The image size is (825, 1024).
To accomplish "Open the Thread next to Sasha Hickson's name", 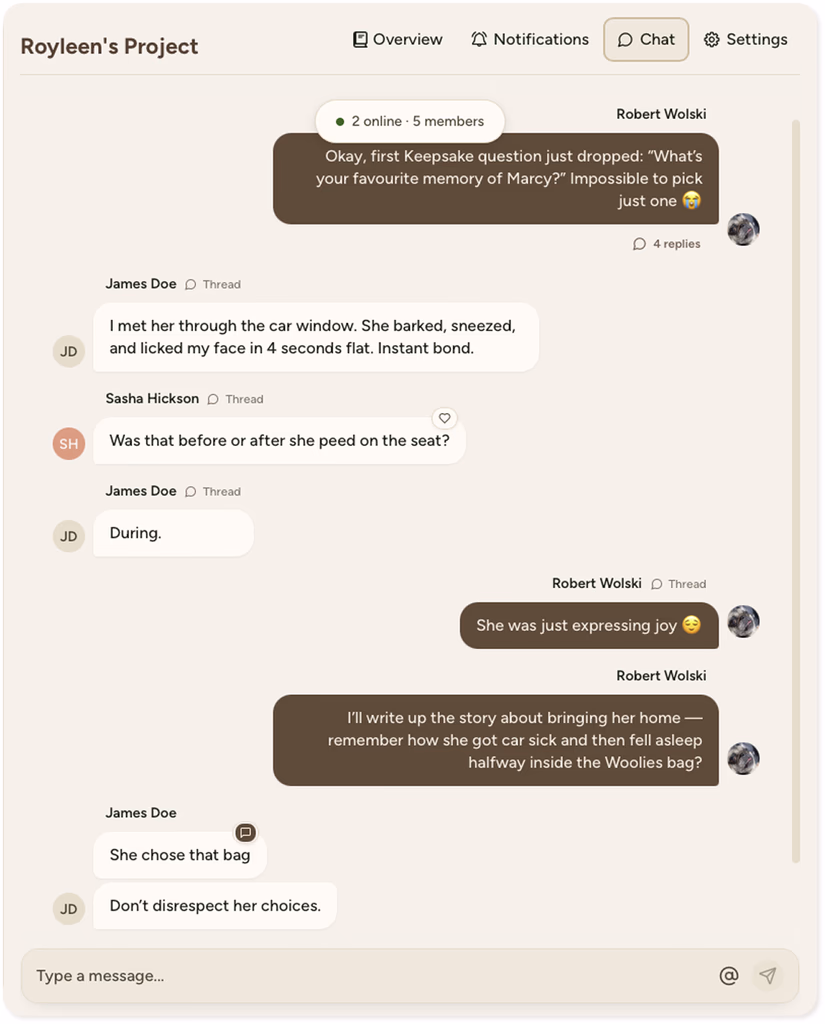I will click(235, 399).
